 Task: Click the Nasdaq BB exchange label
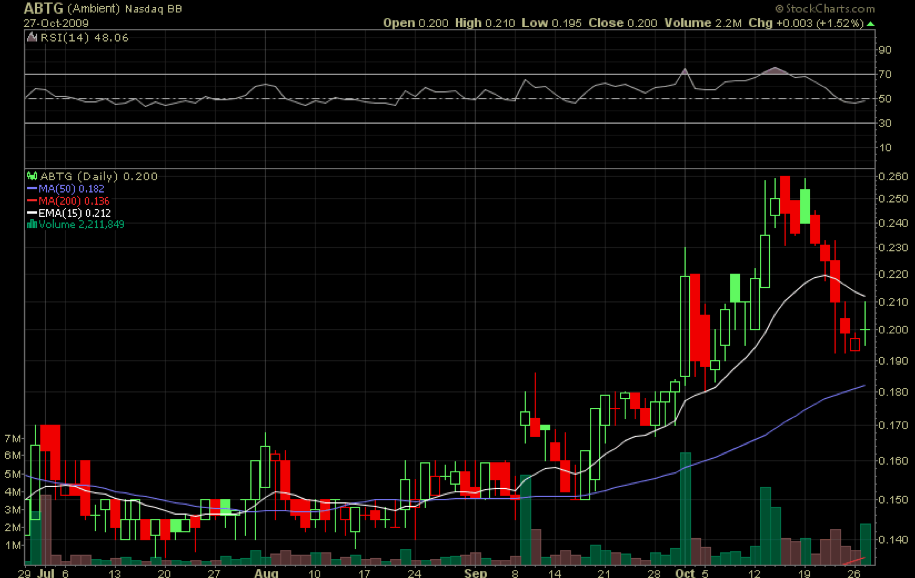(153, 9)
